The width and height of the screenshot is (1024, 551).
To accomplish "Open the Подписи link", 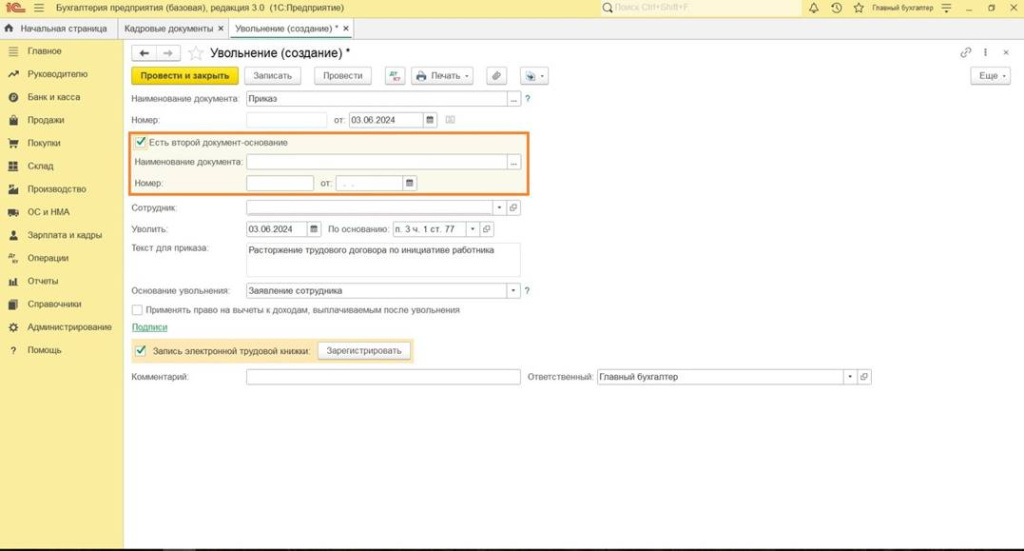I will tap(149, 327).
